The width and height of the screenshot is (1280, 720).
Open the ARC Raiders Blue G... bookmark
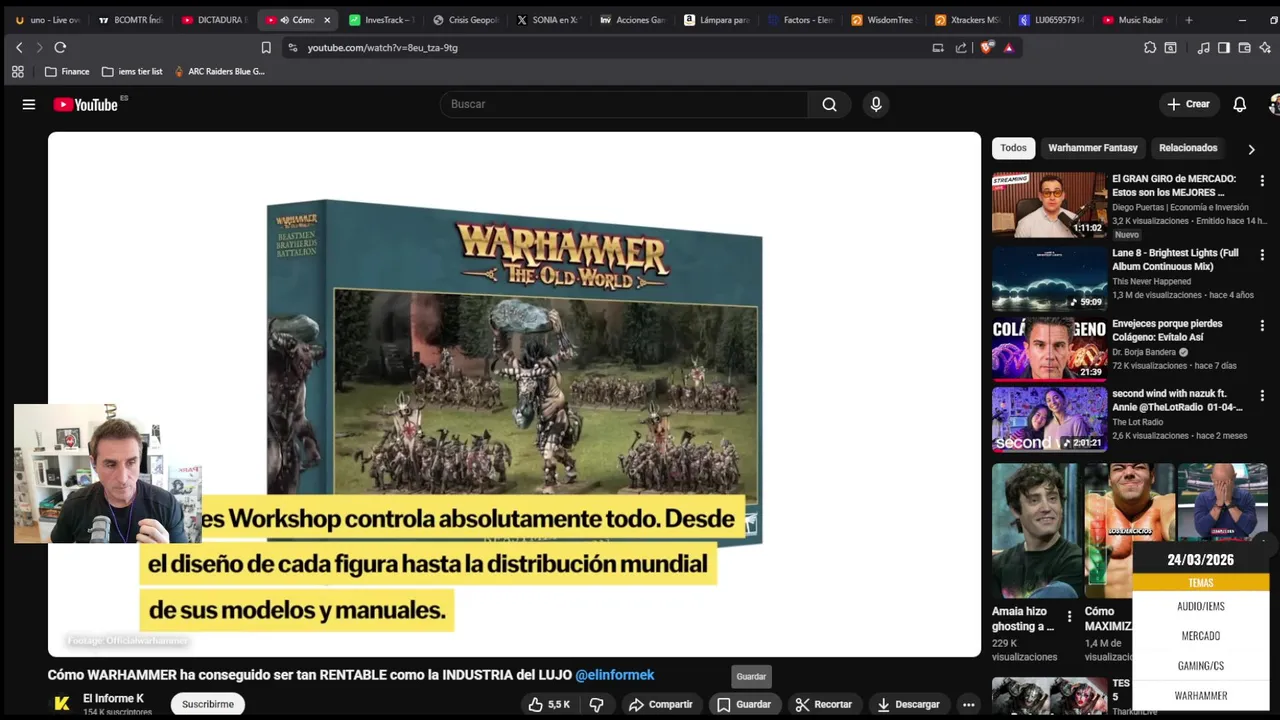tap(219, 71)
